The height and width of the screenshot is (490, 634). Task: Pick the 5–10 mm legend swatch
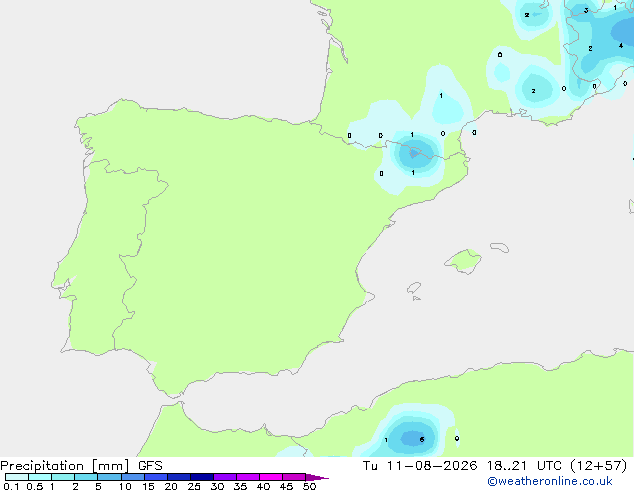pos(109,477)
